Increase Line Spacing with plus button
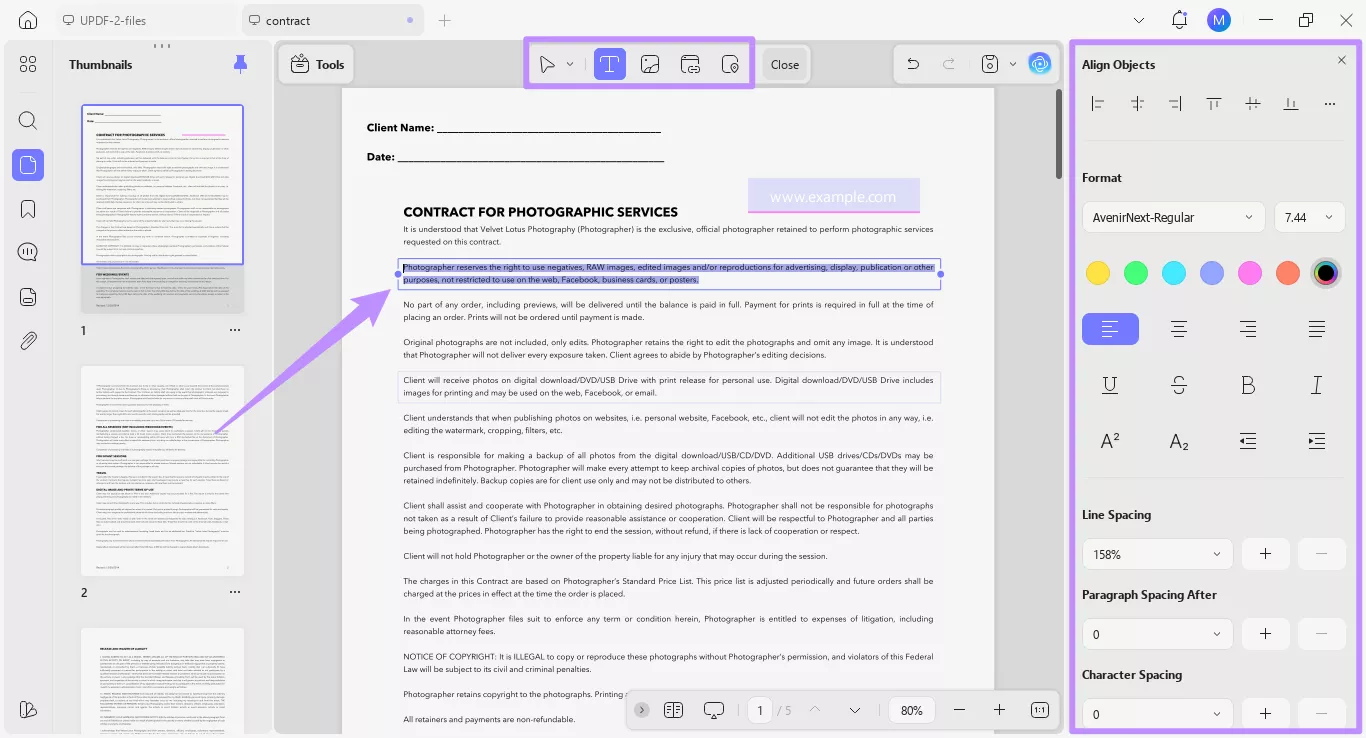Viewport: 1366px width, 738px height. click(x=1265, y=554)
